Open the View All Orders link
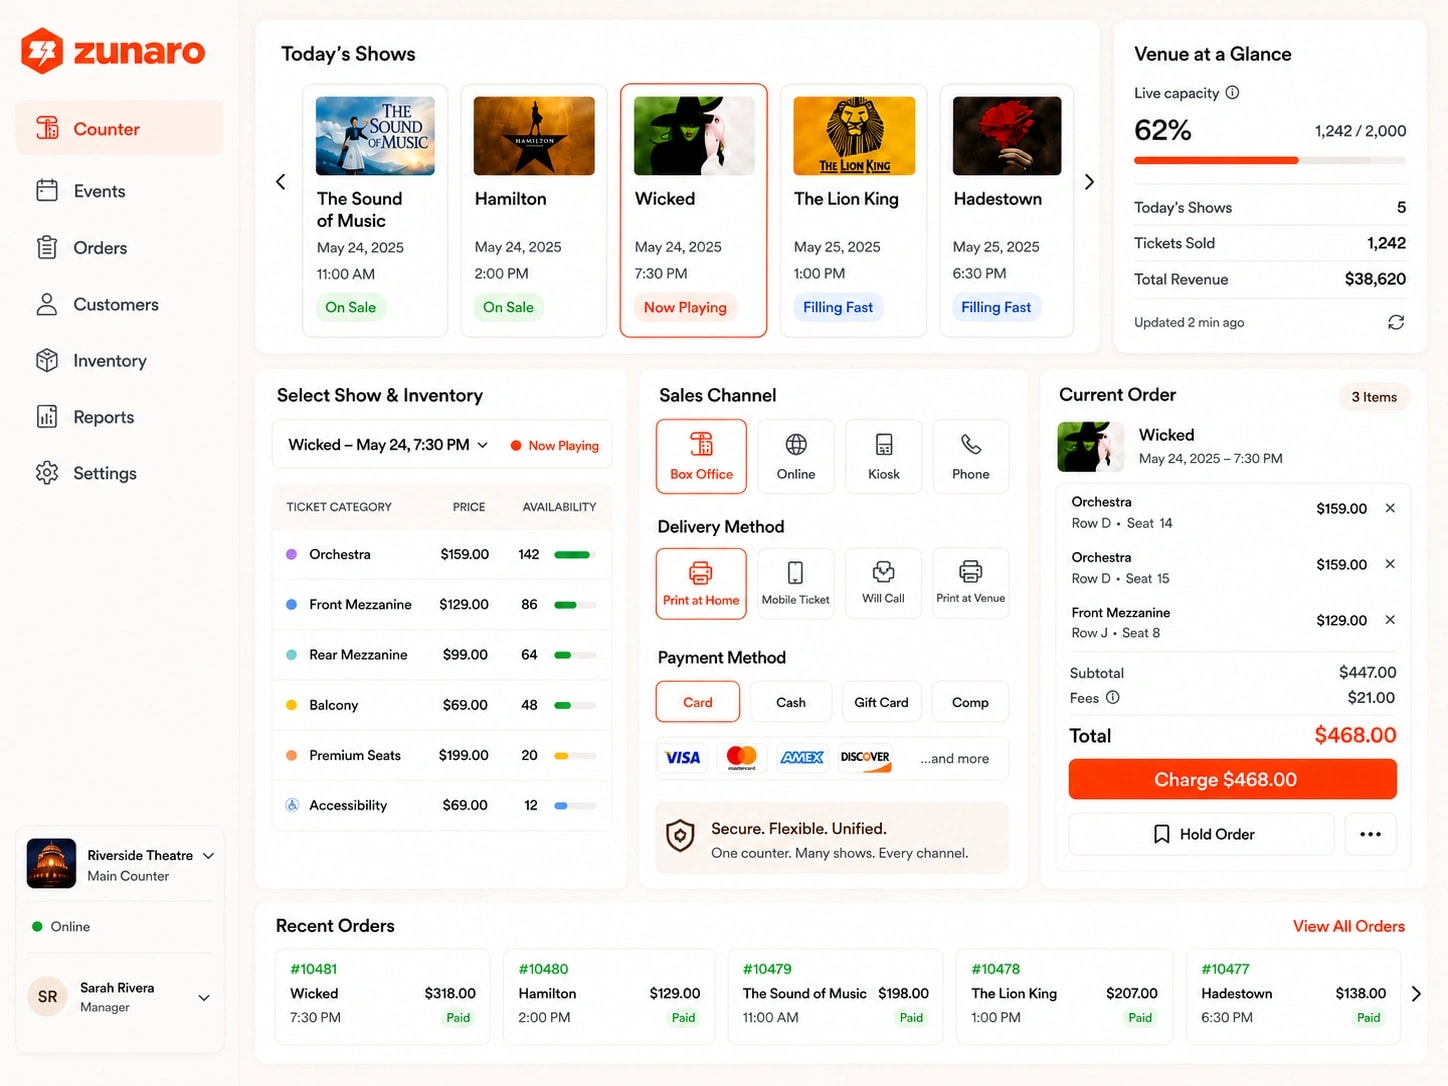Viewport: 1448px width, 1086px height. 1348,926
